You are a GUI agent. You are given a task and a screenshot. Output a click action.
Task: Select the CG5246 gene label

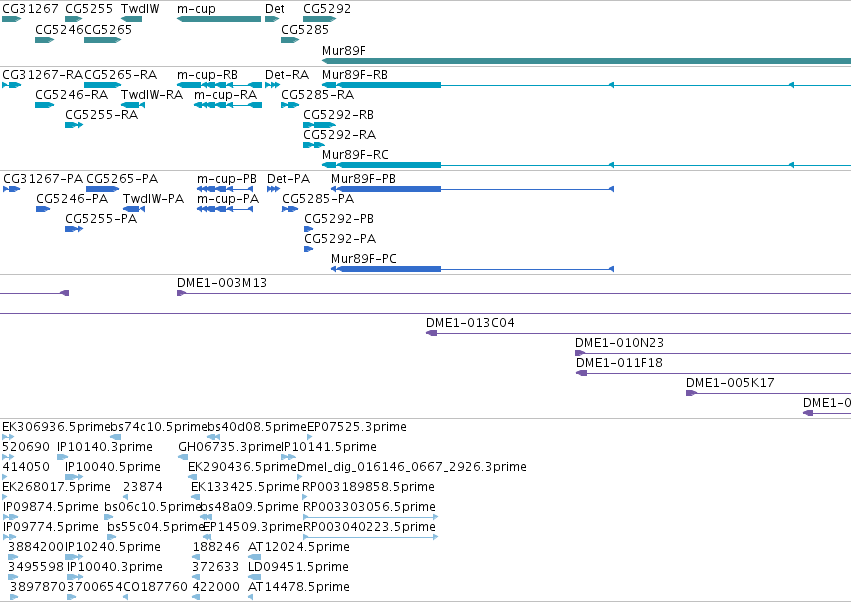point(59,29)
